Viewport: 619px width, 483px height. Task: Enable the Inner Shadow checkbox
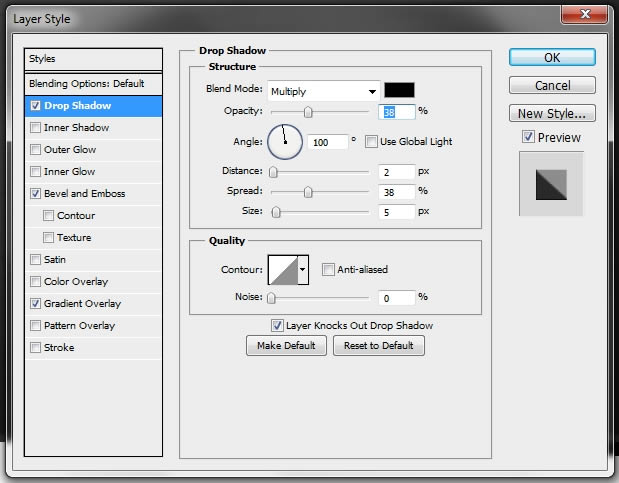coord(36,128)
